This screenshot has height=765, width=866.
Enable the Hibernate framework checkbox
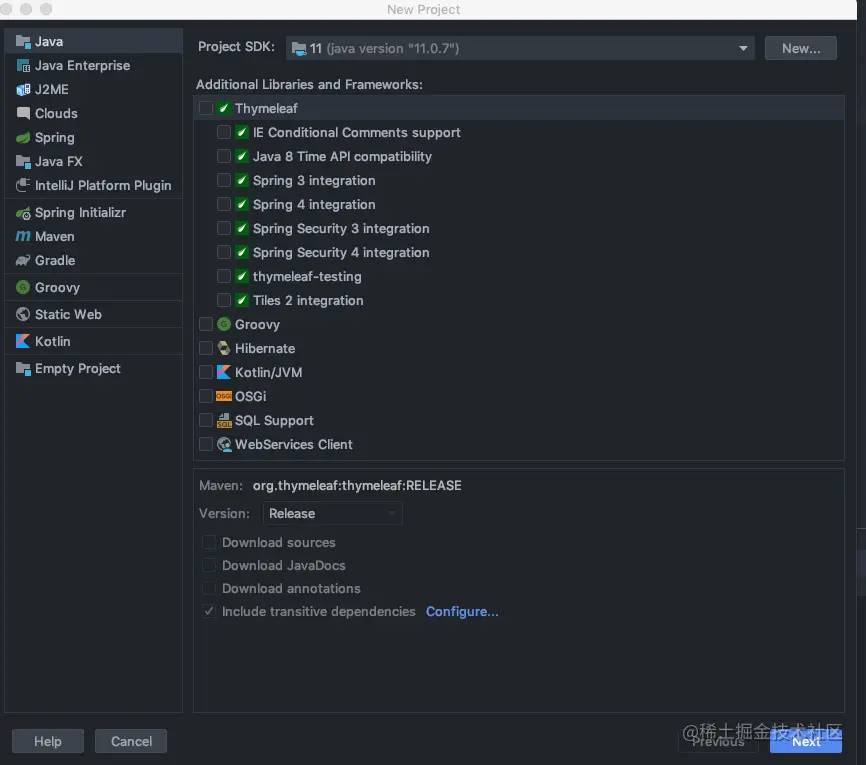click(206, 349)
